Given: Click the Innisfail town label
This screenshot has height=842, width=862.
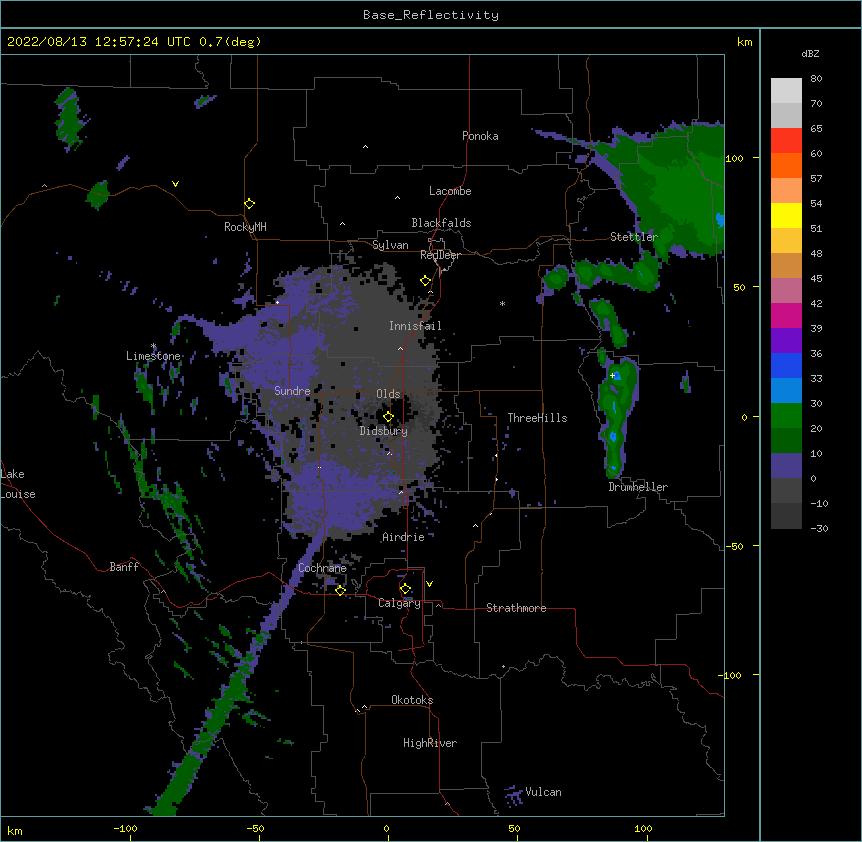Looking at the screenshot, I should click(x=415, y=326).
